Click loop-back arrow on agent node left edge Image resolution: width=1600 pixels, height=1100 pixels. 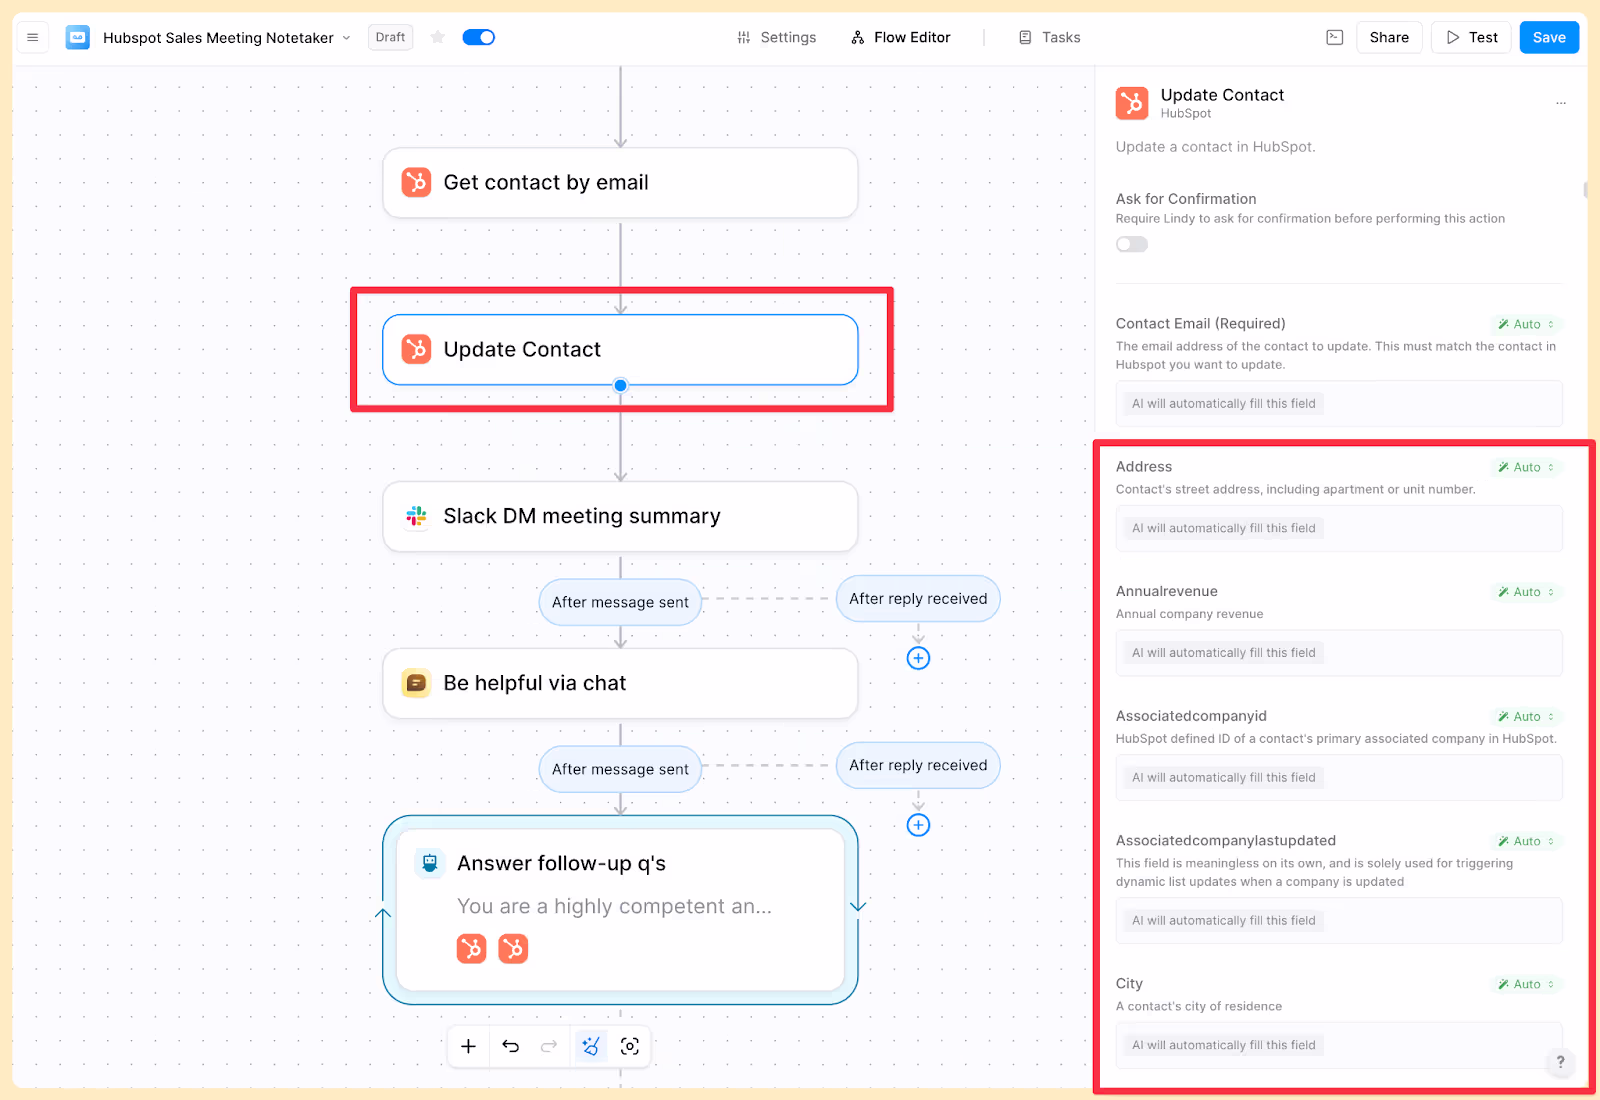383,913
